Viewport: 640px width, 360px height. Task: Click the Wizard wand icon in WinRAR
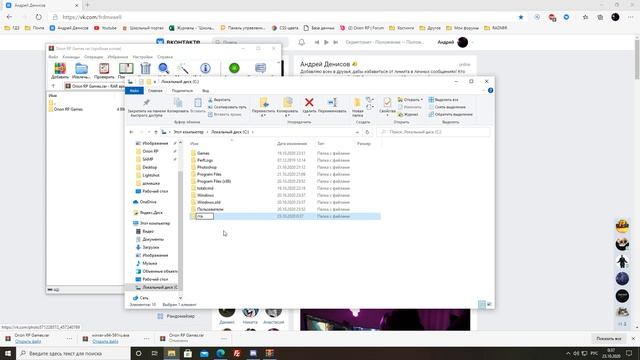tap(183, 69)
